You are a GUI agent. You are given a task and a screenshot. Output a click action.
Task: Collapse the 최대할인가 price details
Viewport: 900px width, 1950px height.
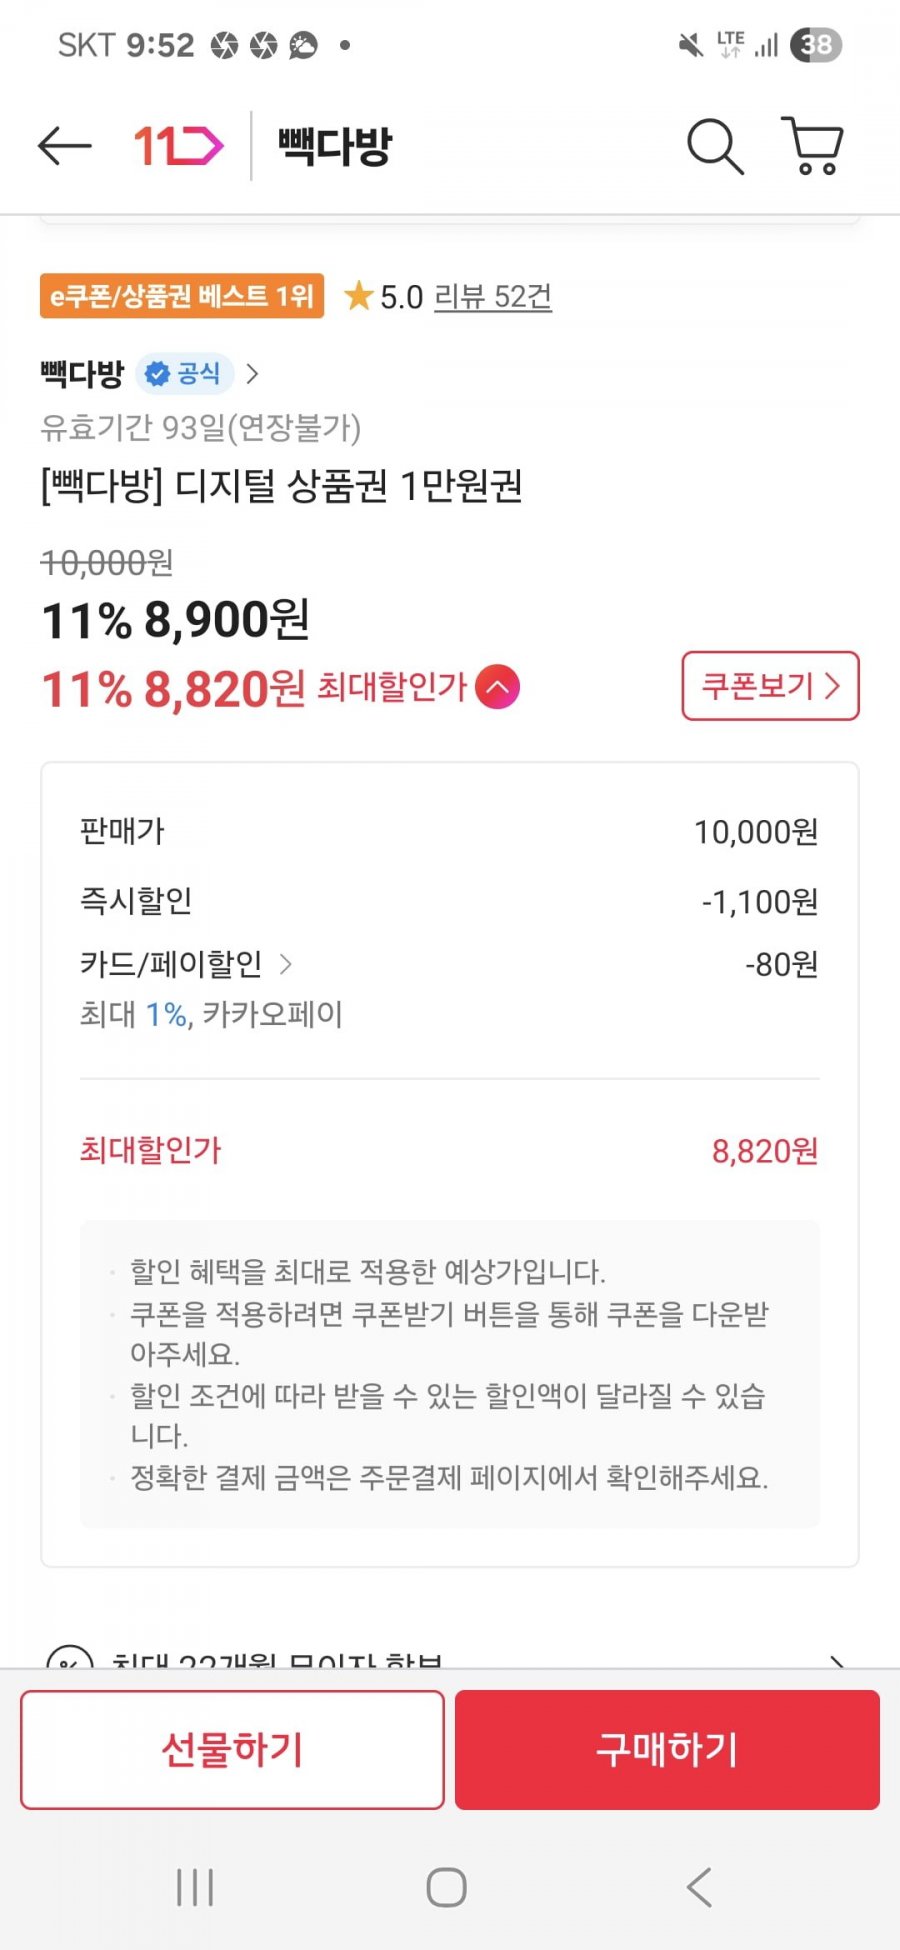[498, 688]
